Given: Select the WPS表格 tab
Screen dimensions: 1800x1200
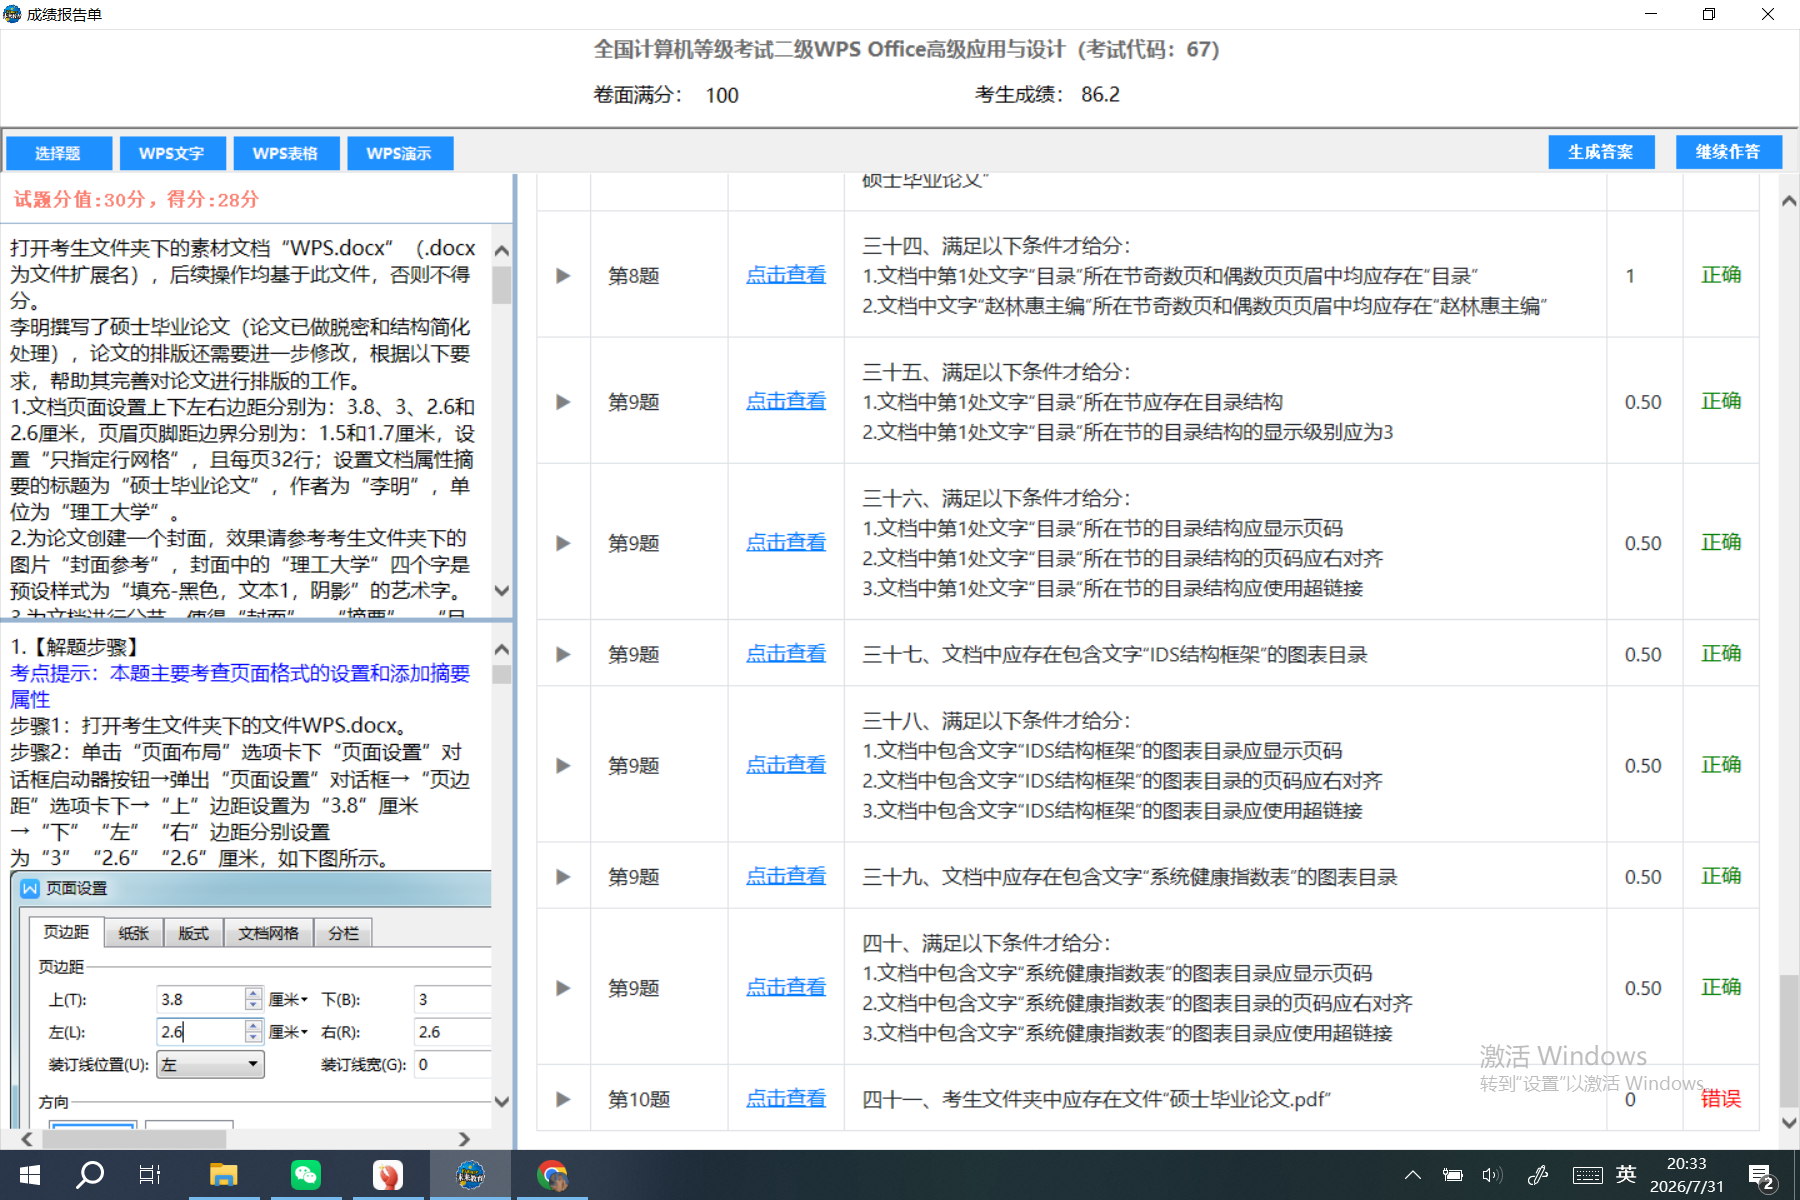Looking at the screenshot, I should coord(286,153).
